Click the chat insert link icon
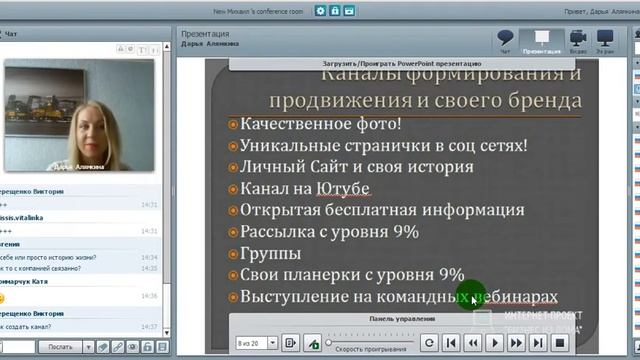 click(118, 347)
